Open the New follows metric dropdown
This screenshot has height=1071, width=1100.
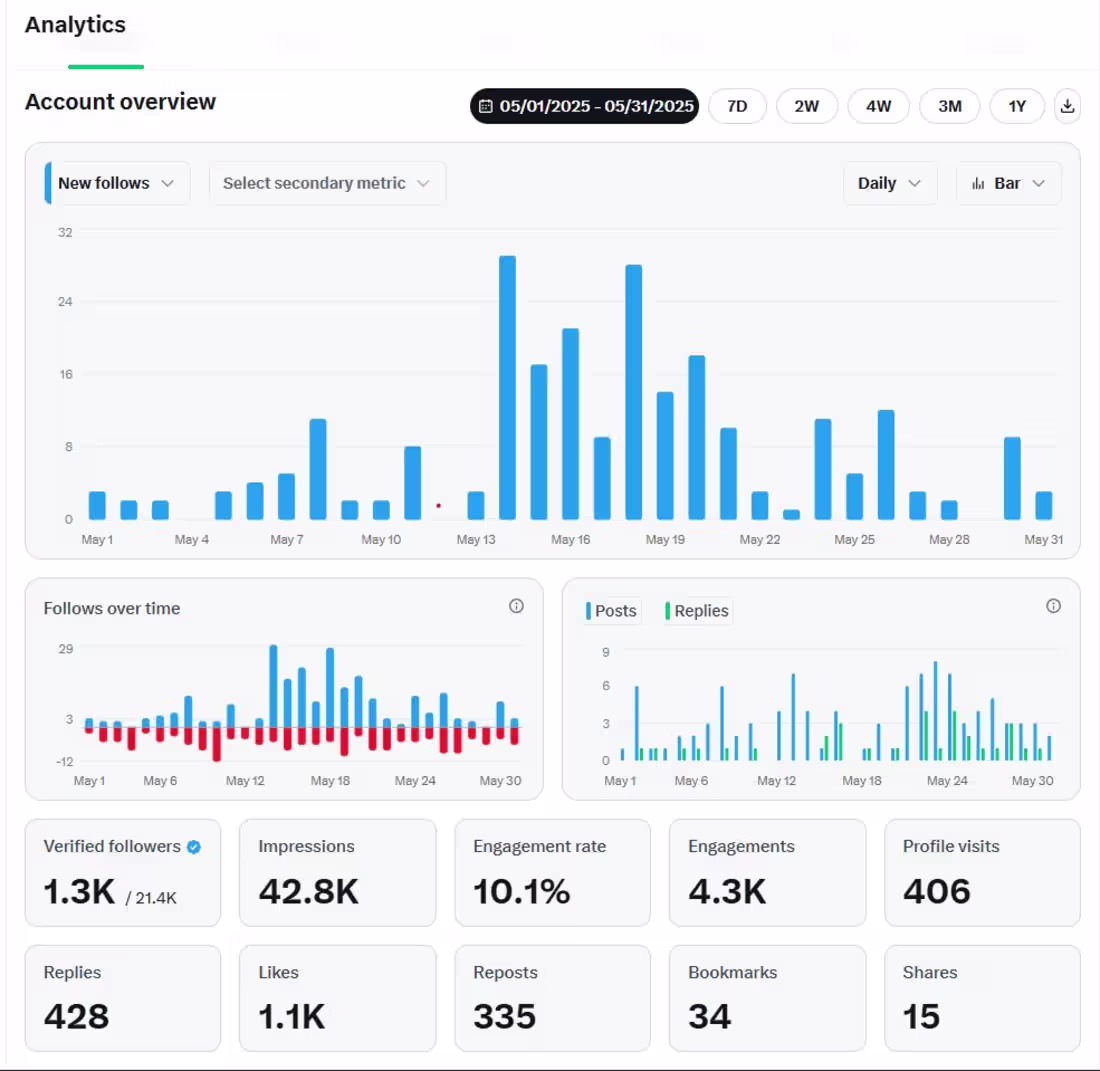click(115, 183)
